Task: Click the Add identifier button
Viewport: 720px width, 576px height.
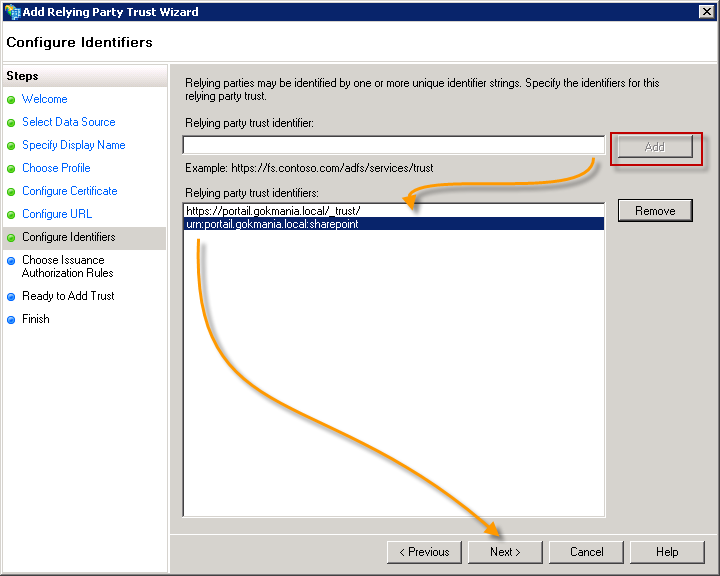Action: (655, 147)
